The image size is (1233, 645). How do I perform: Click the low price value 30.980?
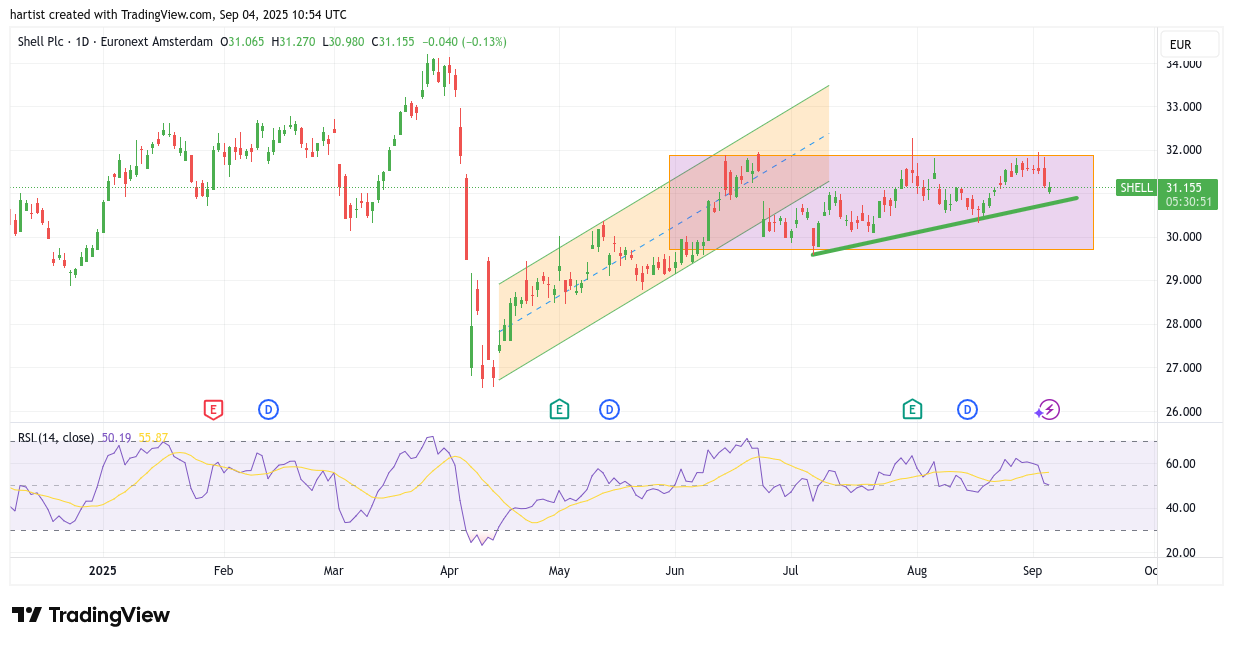(346, 42)
